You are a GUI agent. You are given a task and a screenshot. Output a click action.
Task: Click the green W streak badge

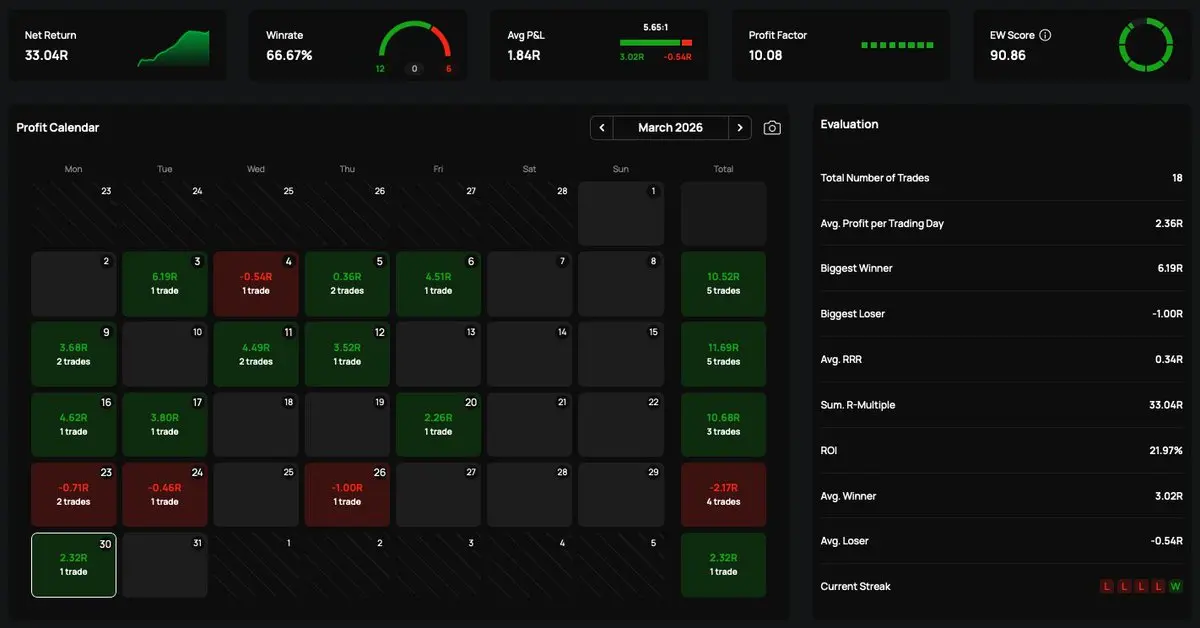coord(1175,586)
